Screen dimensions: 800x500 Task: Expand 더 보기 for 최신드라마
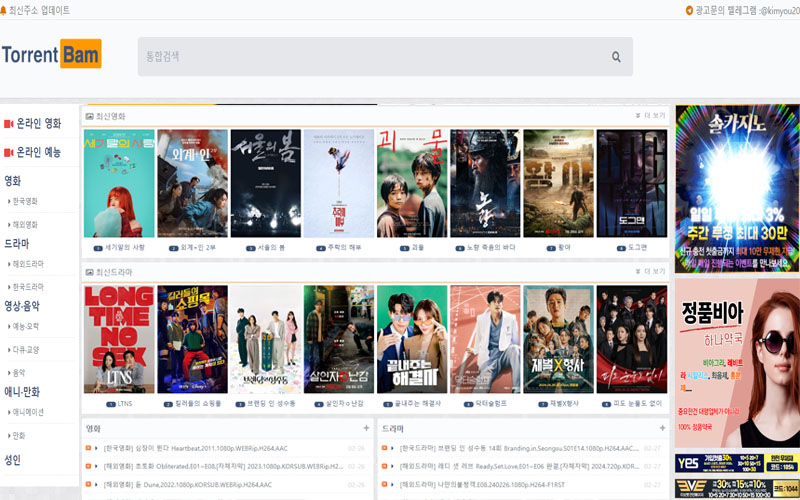[x=650, y=271]
